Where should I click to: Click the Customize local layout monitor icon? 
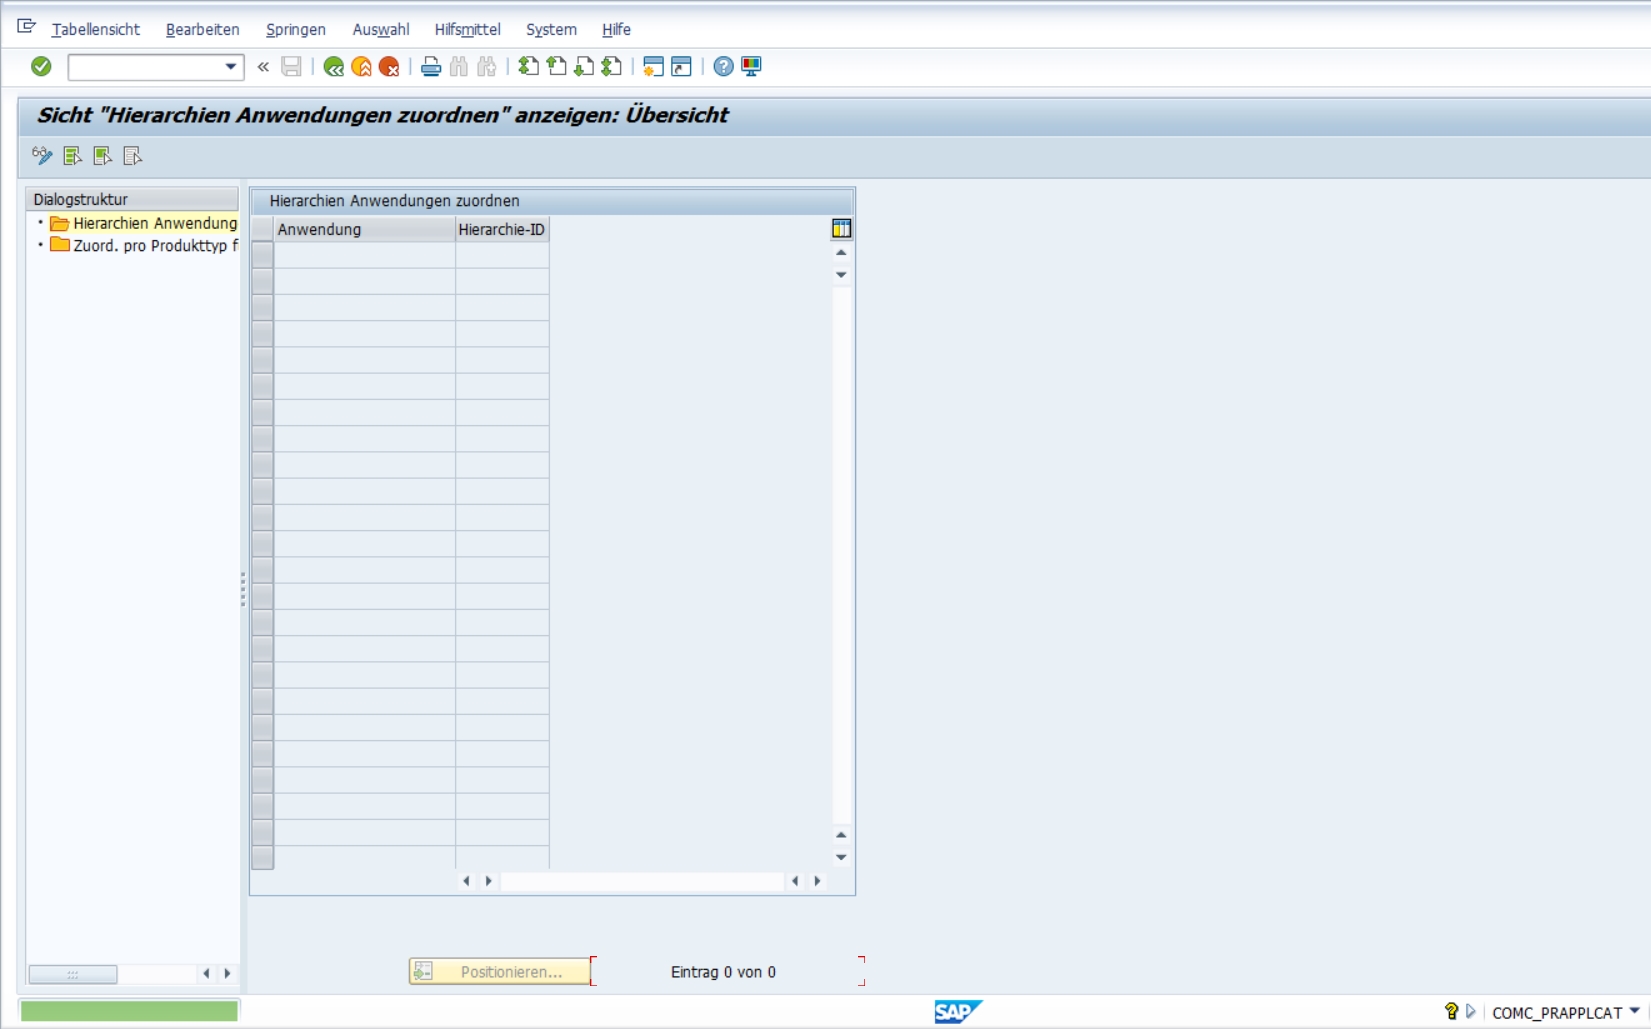751,67
